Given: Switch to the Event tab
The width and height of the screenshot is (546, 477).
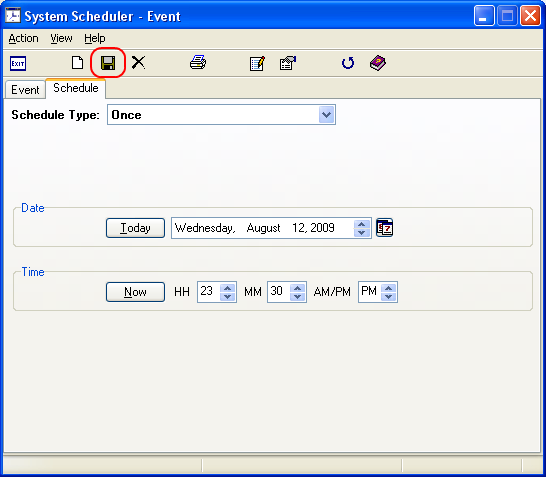Looking at the screenshot, I should point(25,90).
